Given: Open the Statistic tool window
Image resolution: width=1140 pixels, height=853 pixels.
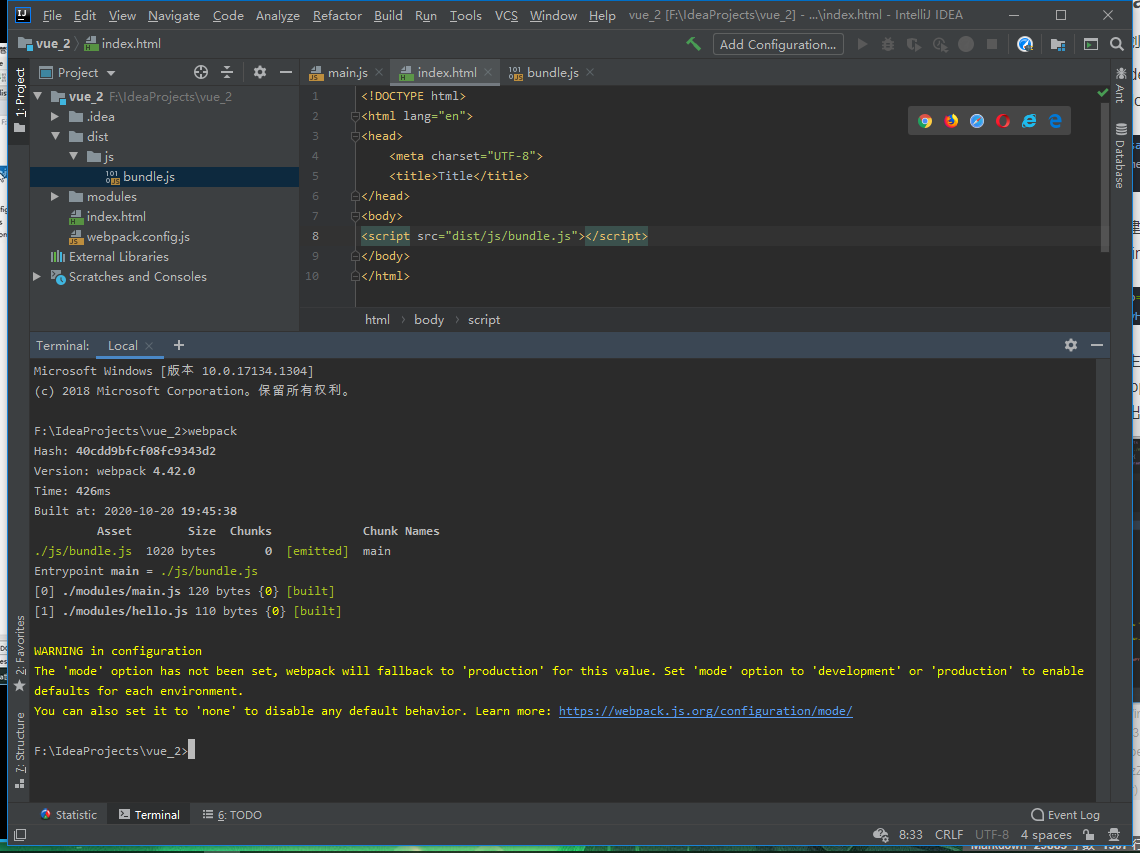Looking at the screenshot, I should [68, 814].
